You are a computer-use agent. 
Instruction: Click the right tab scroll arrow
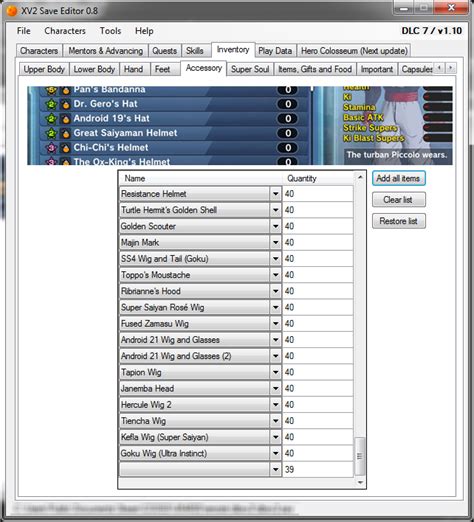pos(451,68)
